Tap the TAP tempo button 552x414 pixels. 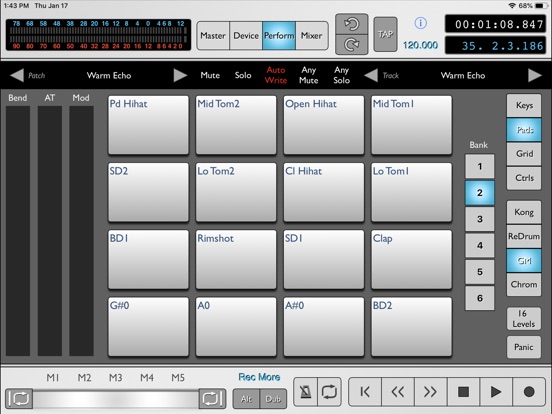(385, 34)
